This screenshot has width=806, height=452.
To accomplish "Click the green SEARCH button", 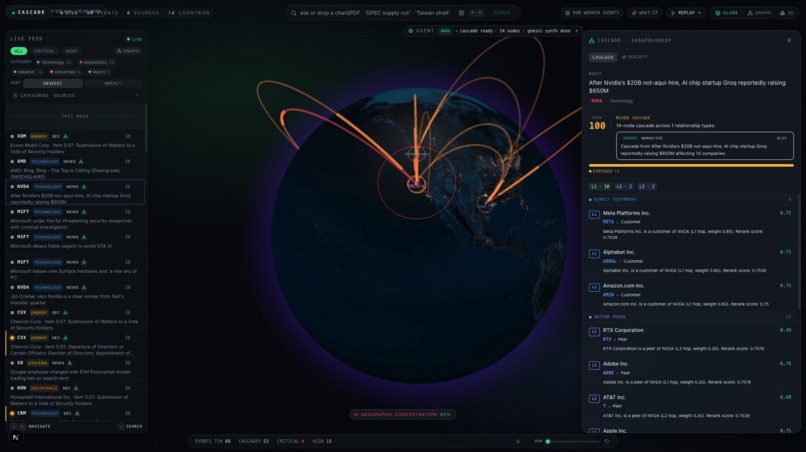I will [x=502, y=13].
